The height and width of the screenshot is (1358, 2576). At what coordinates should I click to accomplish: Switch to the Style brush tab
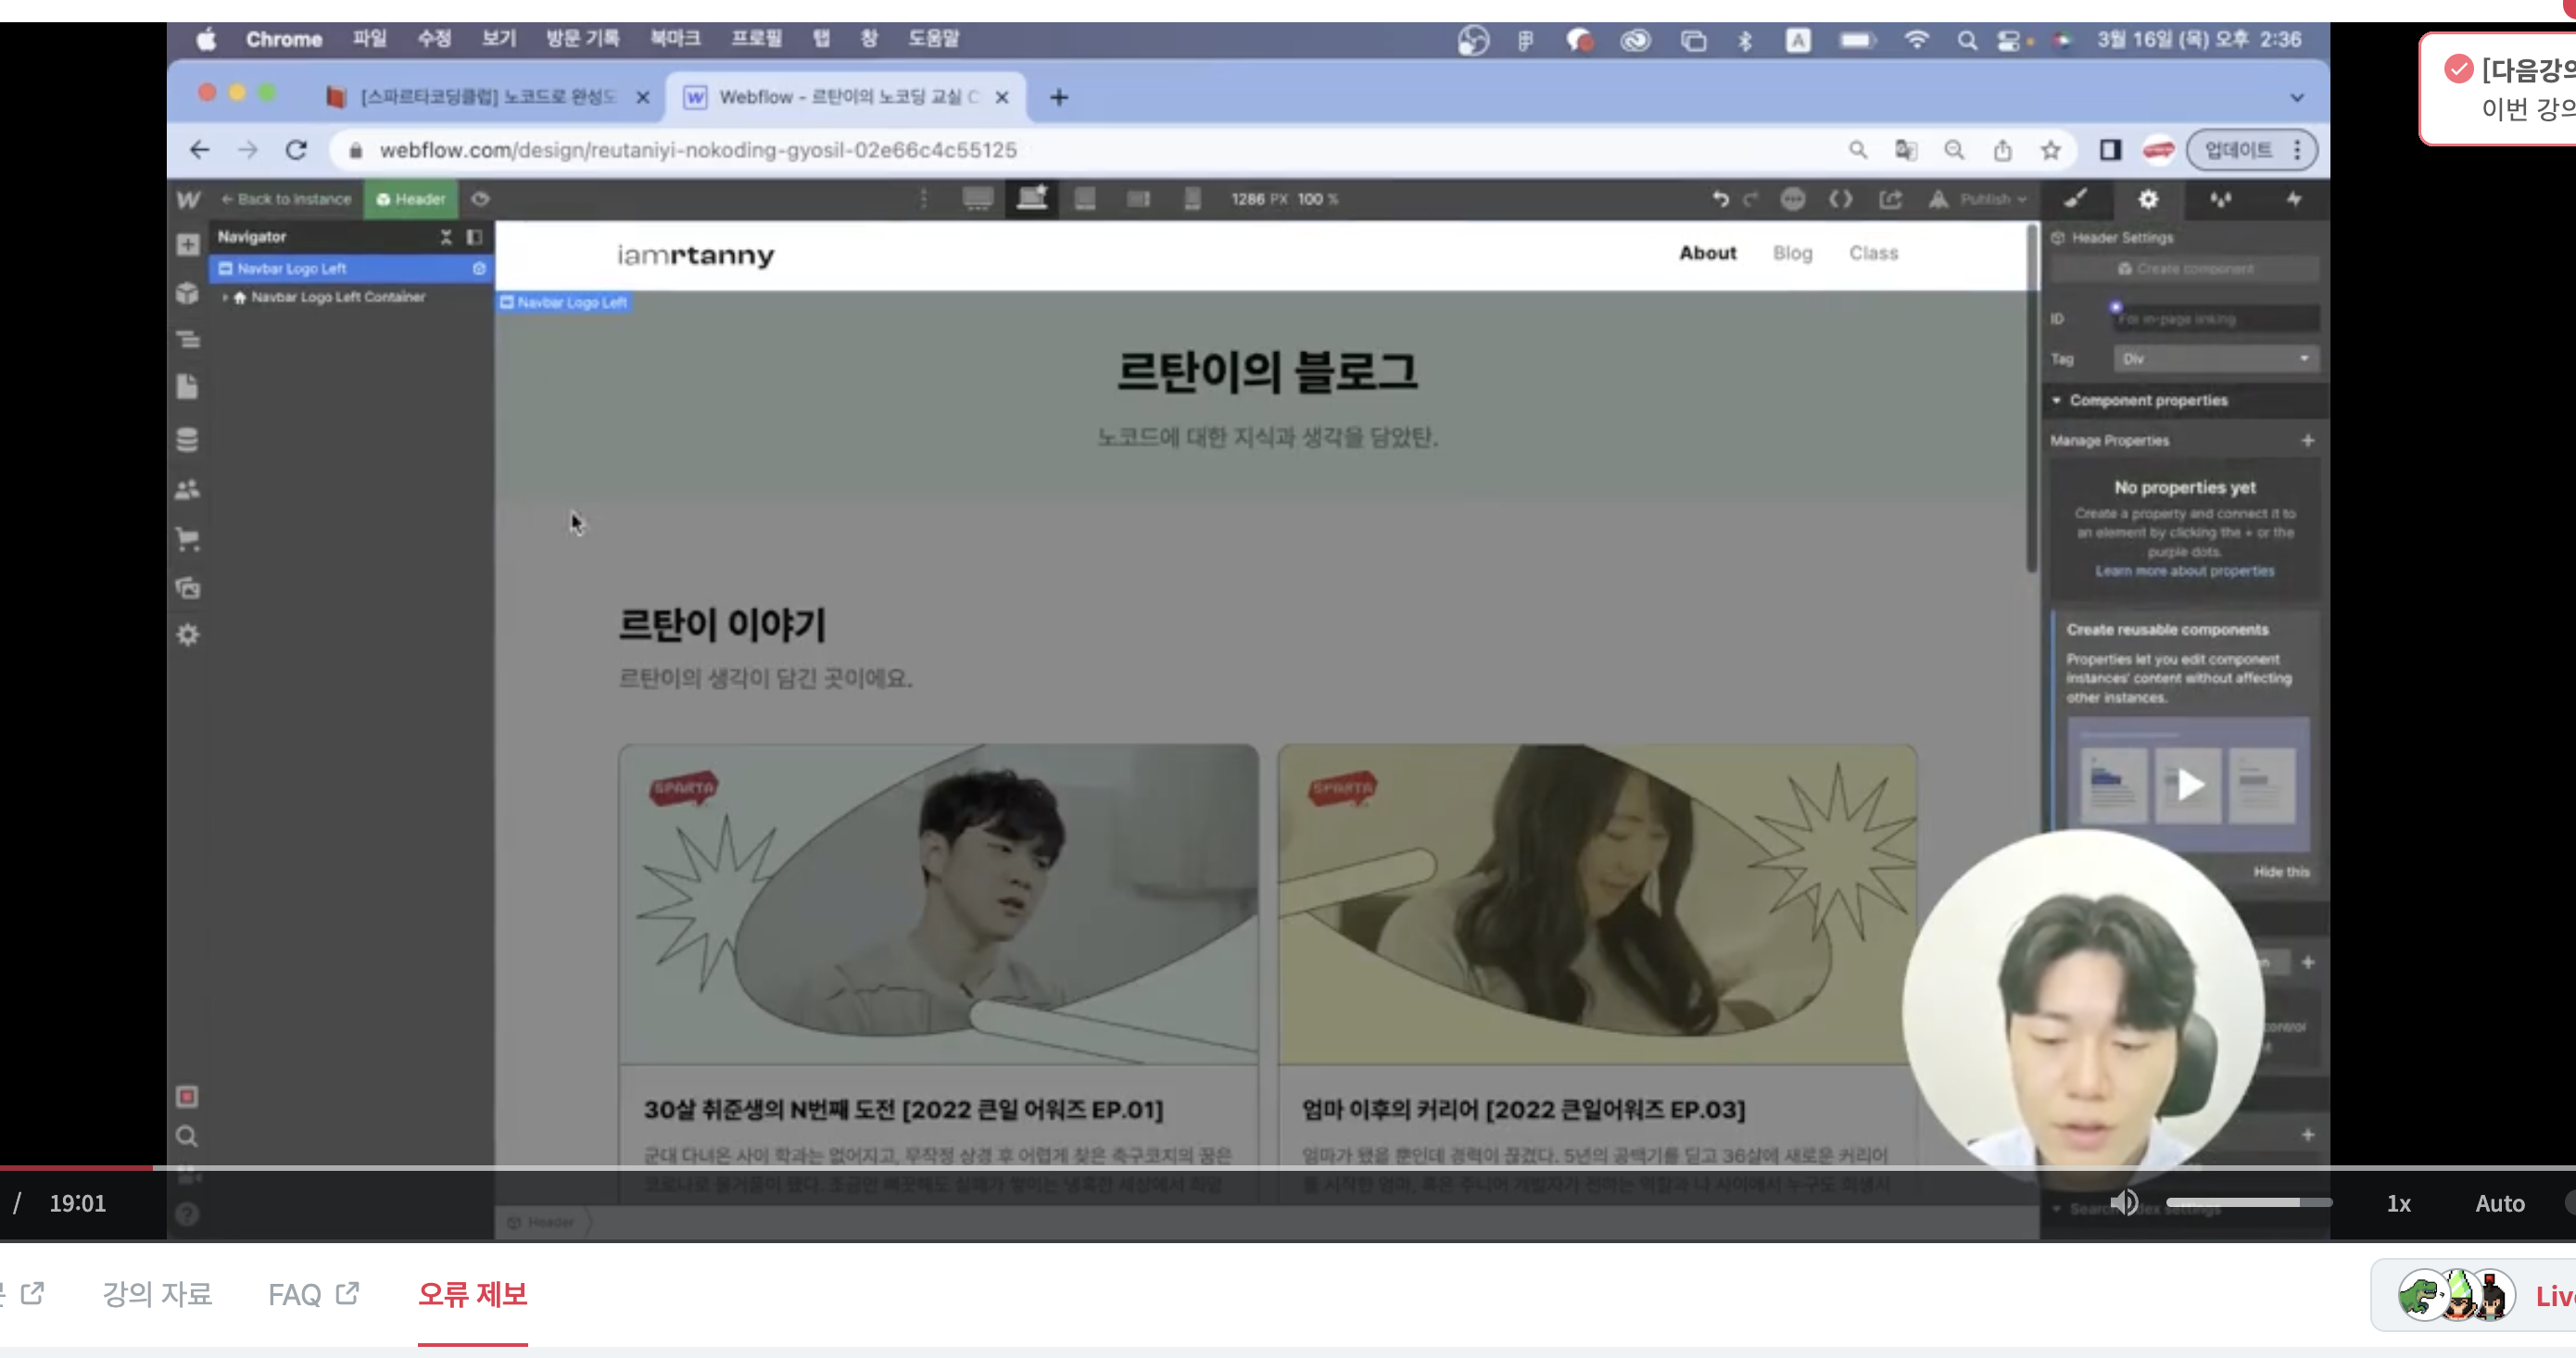pos(2076,199)
